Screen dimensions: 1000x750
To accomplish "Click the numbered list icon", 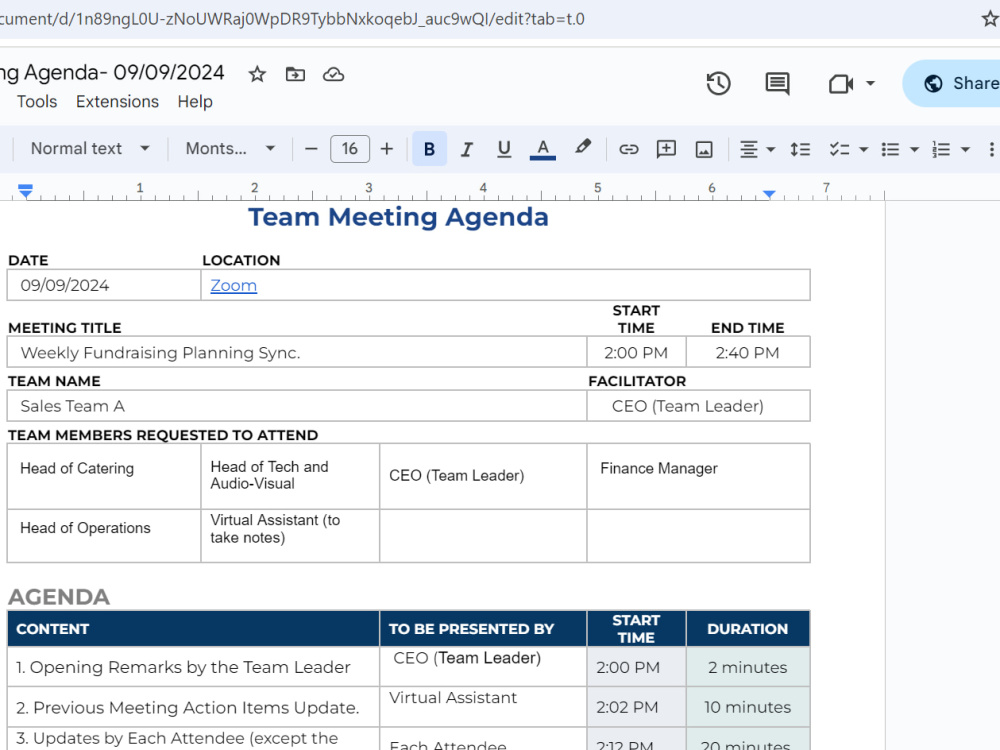I will [x=941, y=149].
